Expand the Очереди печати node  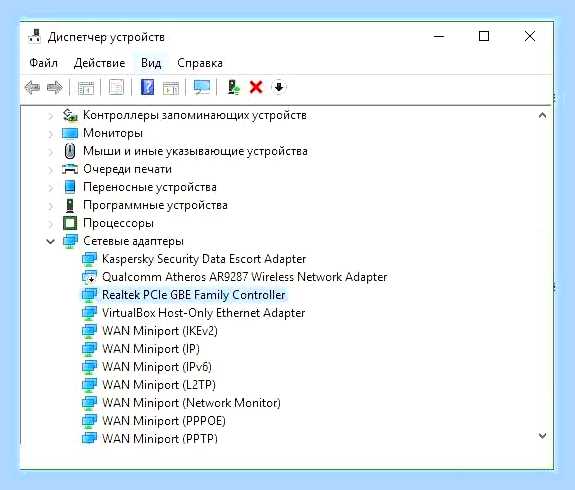[x=51, y=170]
